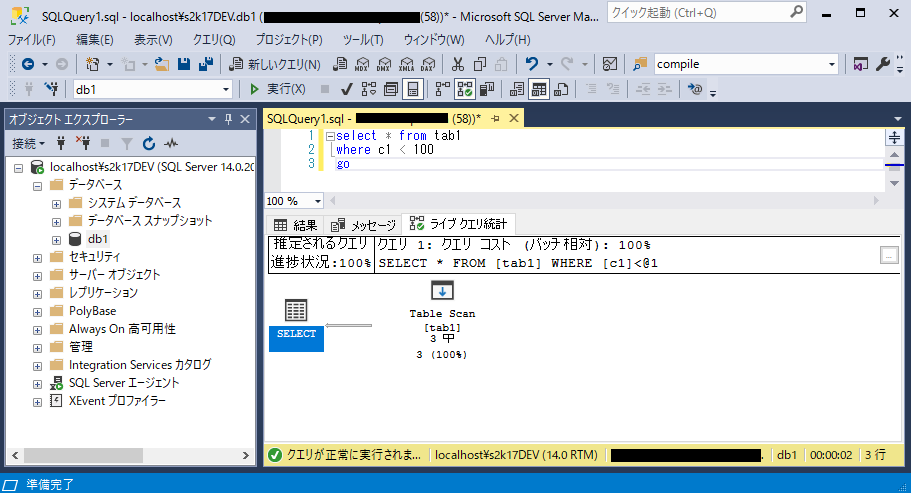This screenshot has height=493, width=911.
Task: Open the クエリ(Q) menu
Action: tap(214, 39)
